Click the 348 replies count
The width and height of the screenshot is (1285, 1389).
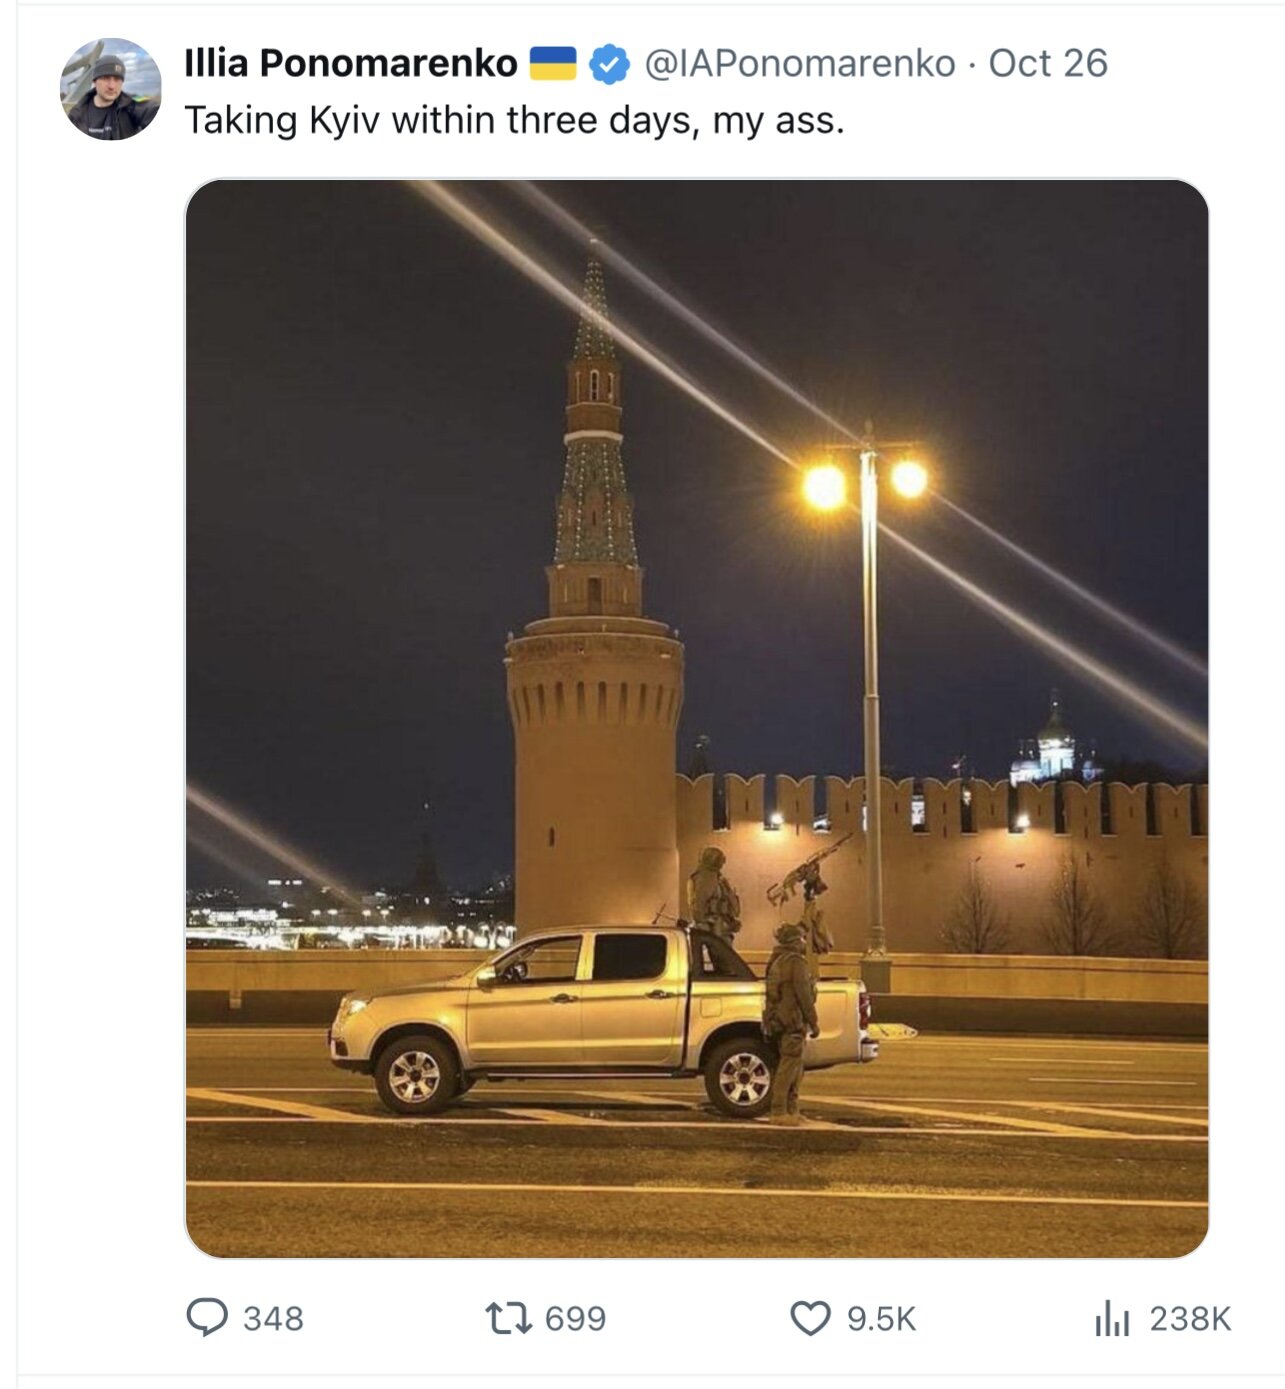pos(273,1318)
